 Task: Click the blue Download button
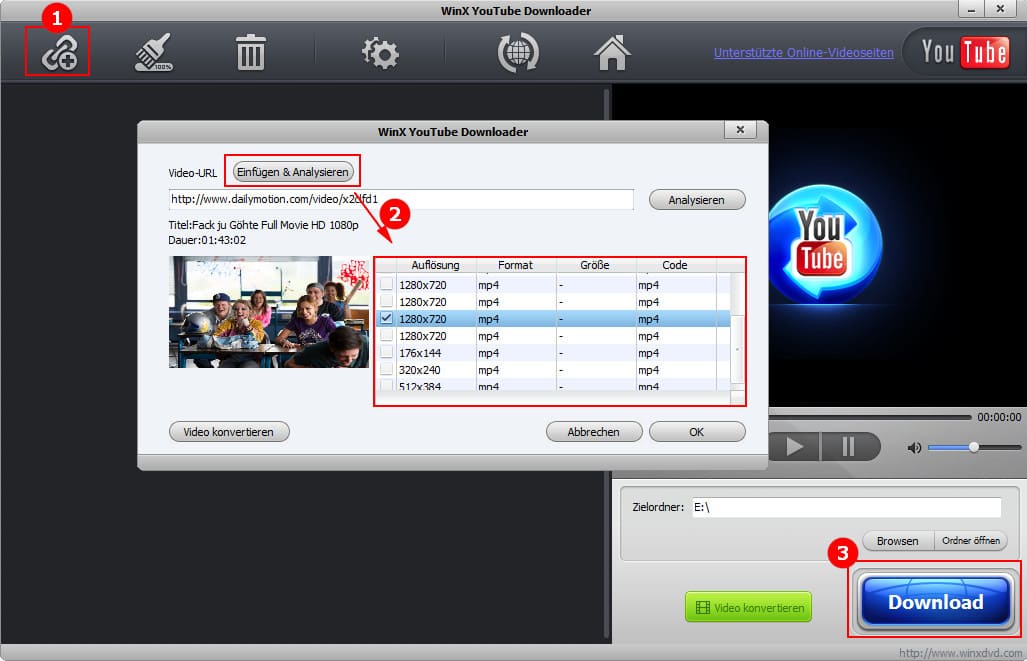(x=935, y=601)
